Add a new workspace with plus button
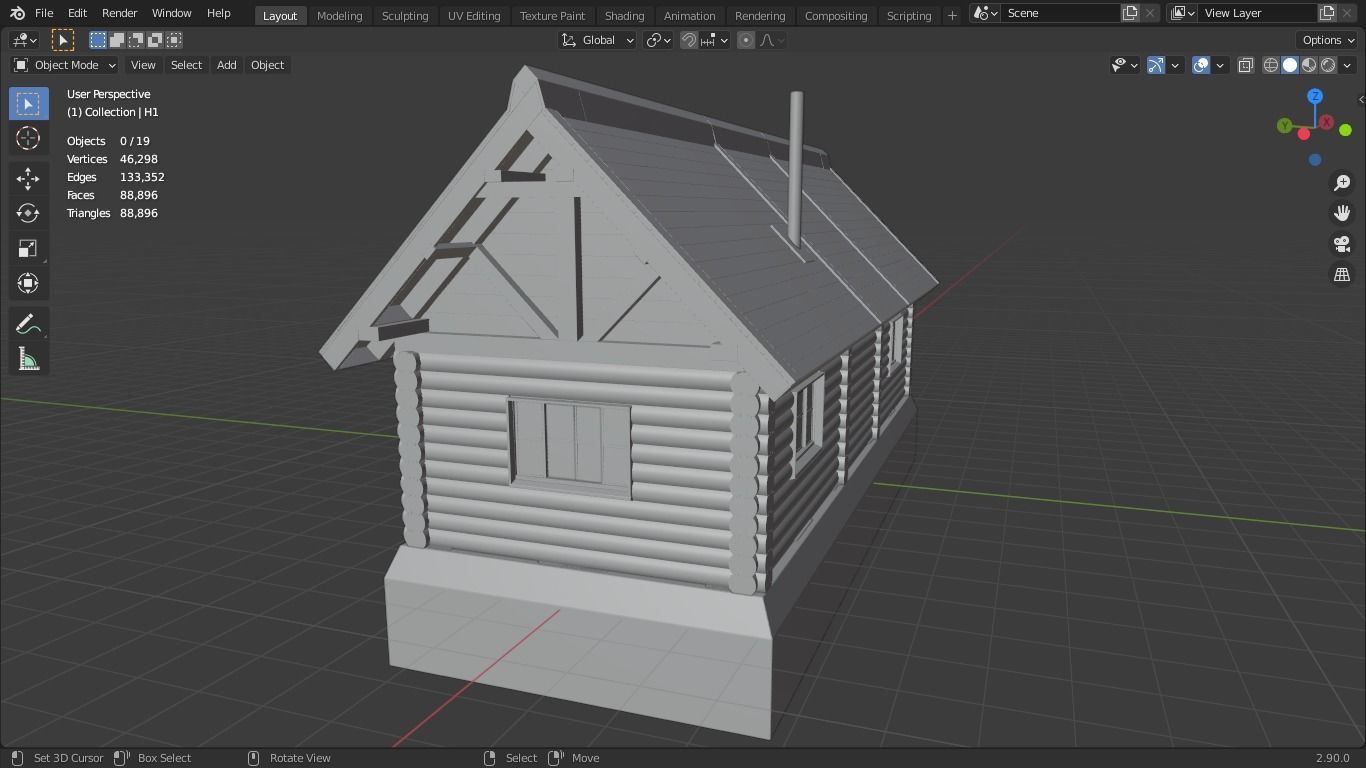 [952, 15]
